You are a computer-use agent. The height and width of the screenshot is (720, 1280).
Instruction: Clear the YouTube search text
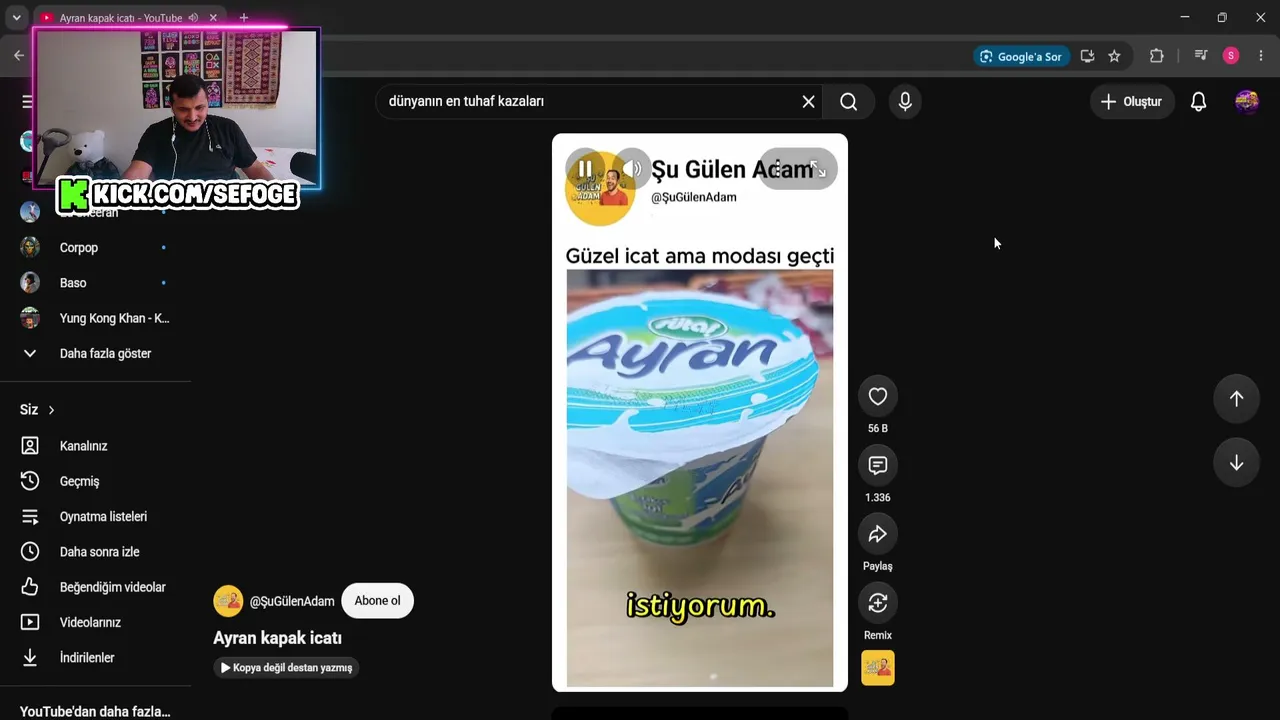[x=809, y=101]
